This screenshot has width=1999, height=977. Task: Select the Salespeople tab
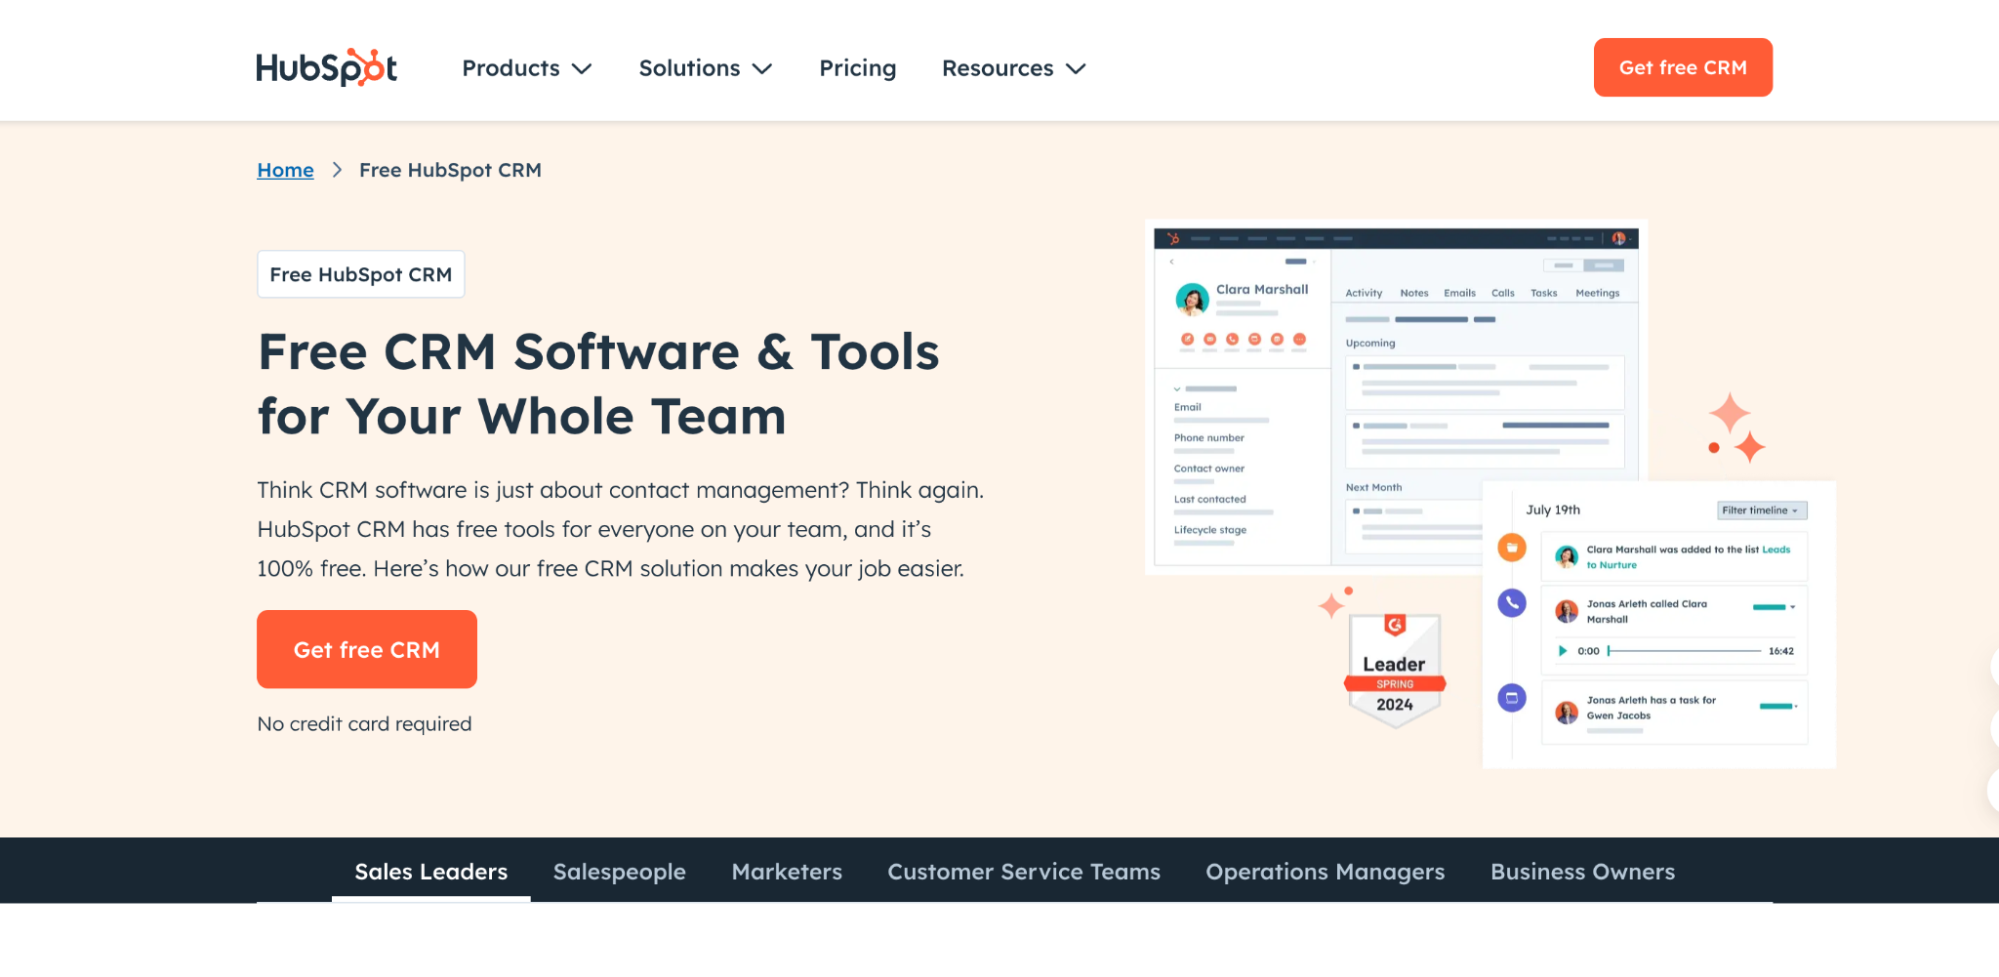[x=619, y=872]
